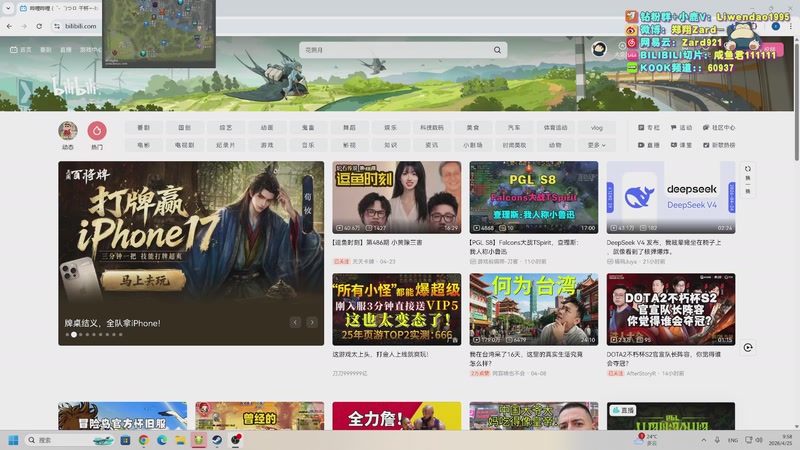Open the 活动 shortcut
Image resolution: width=800 pixels, height=450 pixels.
681,128
